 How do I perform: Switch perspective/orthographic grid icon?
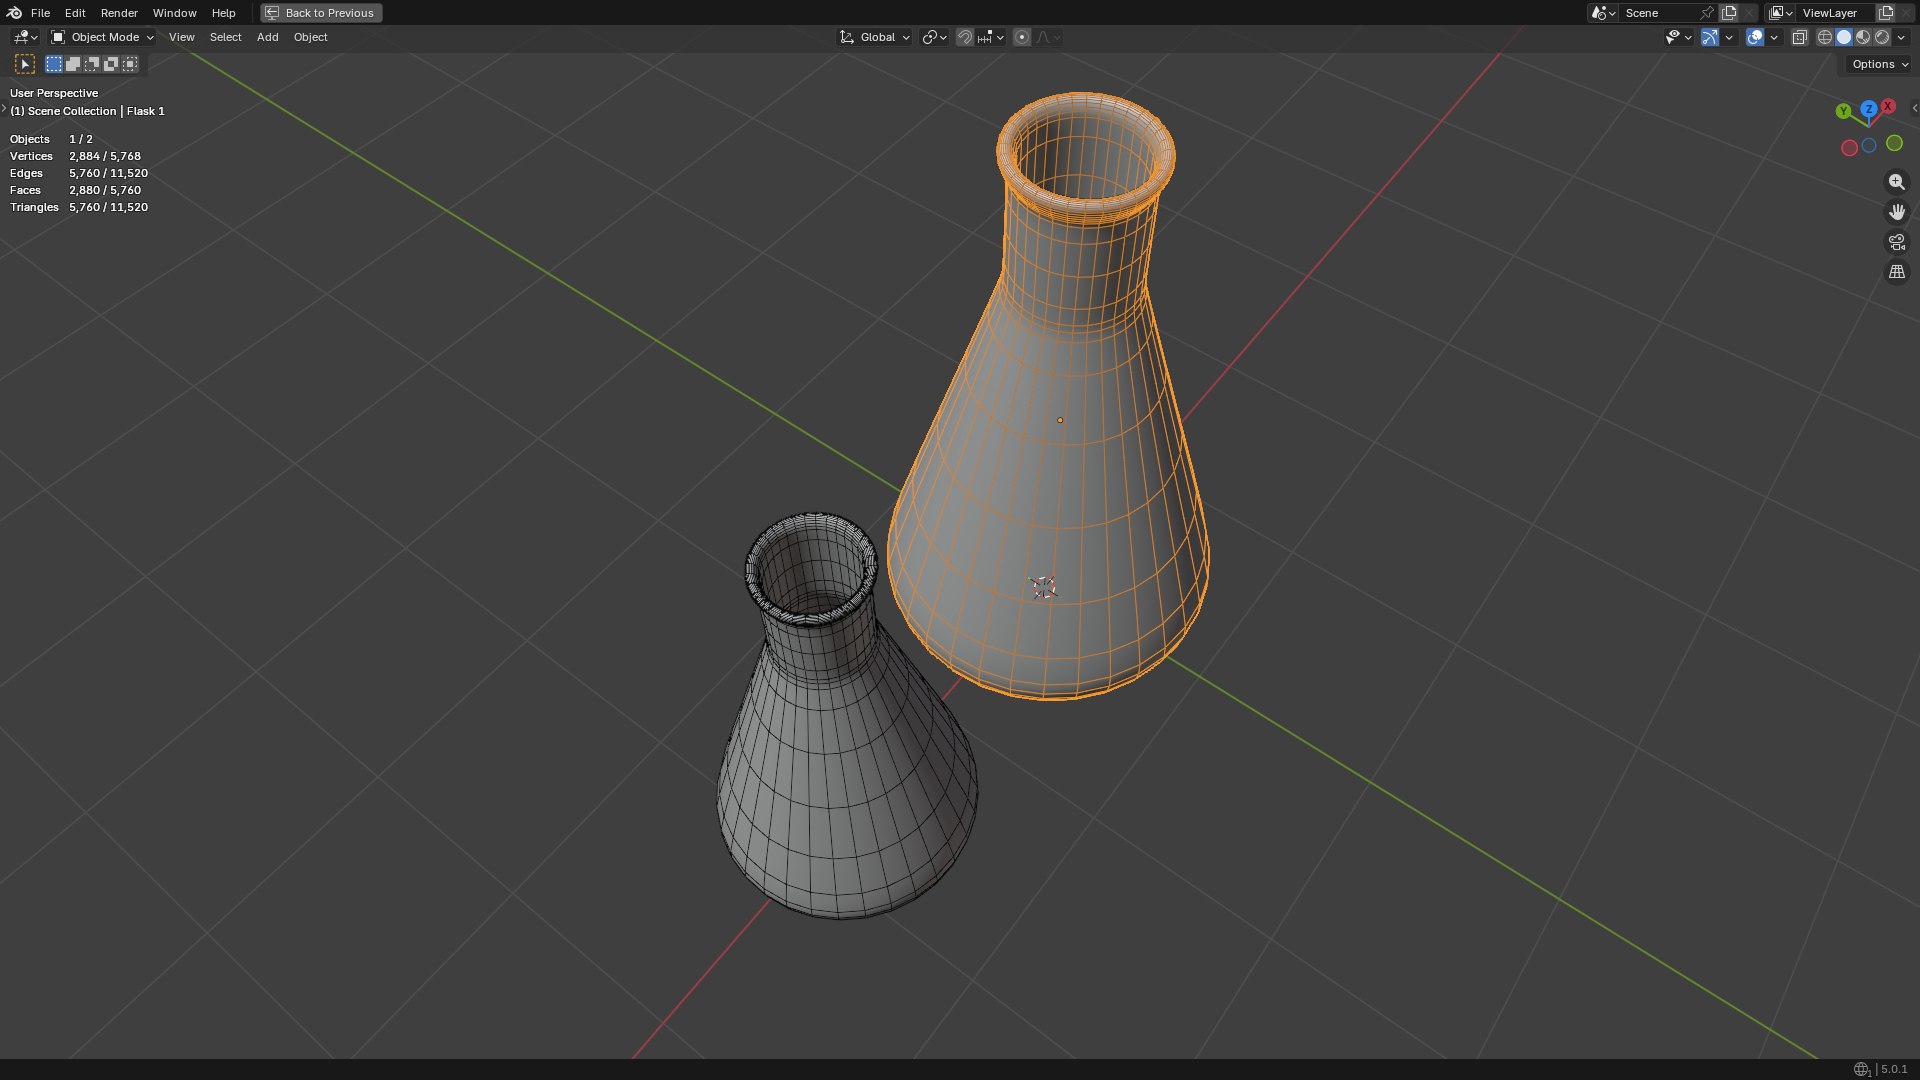click(1896, 272)
